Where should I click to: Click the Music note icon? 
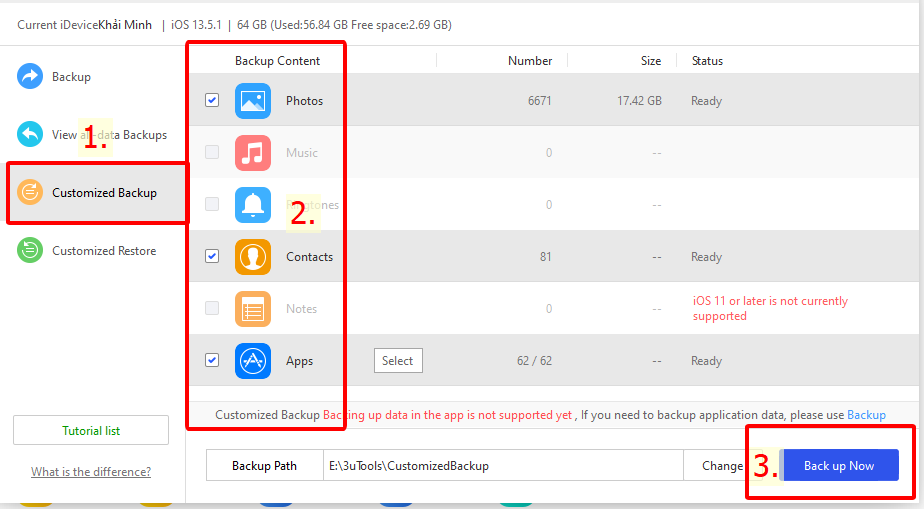[x=253, y=153]
